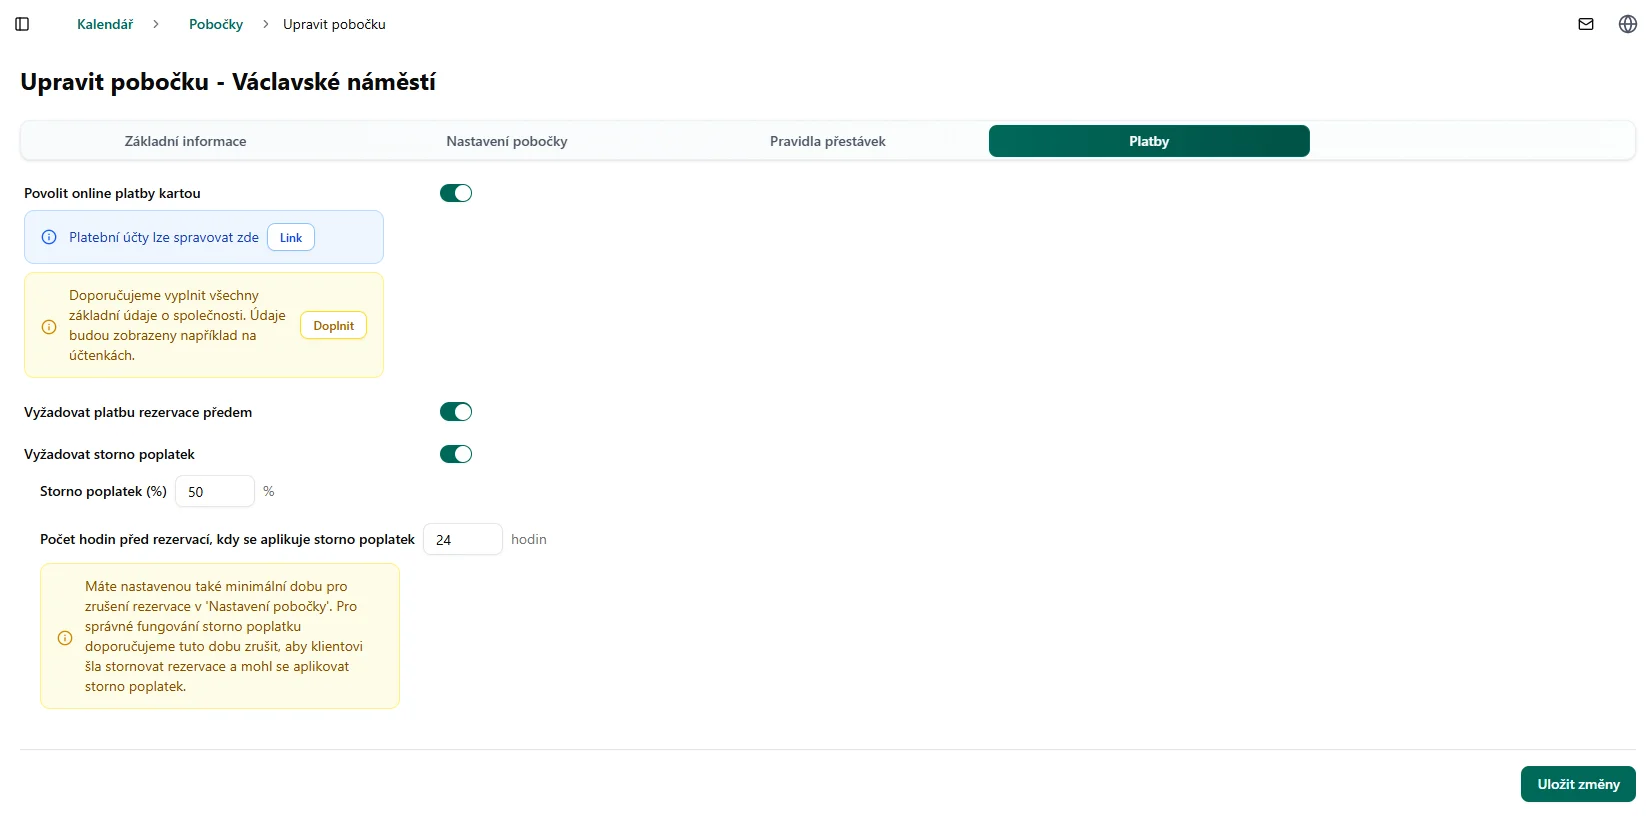Viewport: 1646px width, 816px height.
Task: Select the Pravidla přestávek tab
Action: pyautogui.click(x=827, y=141)
